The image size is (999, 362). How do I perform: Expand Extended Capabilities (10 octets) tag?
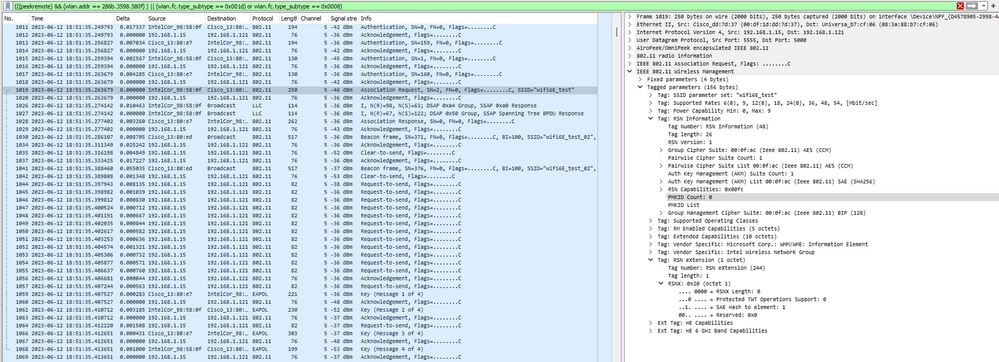(x=651, y=236)
